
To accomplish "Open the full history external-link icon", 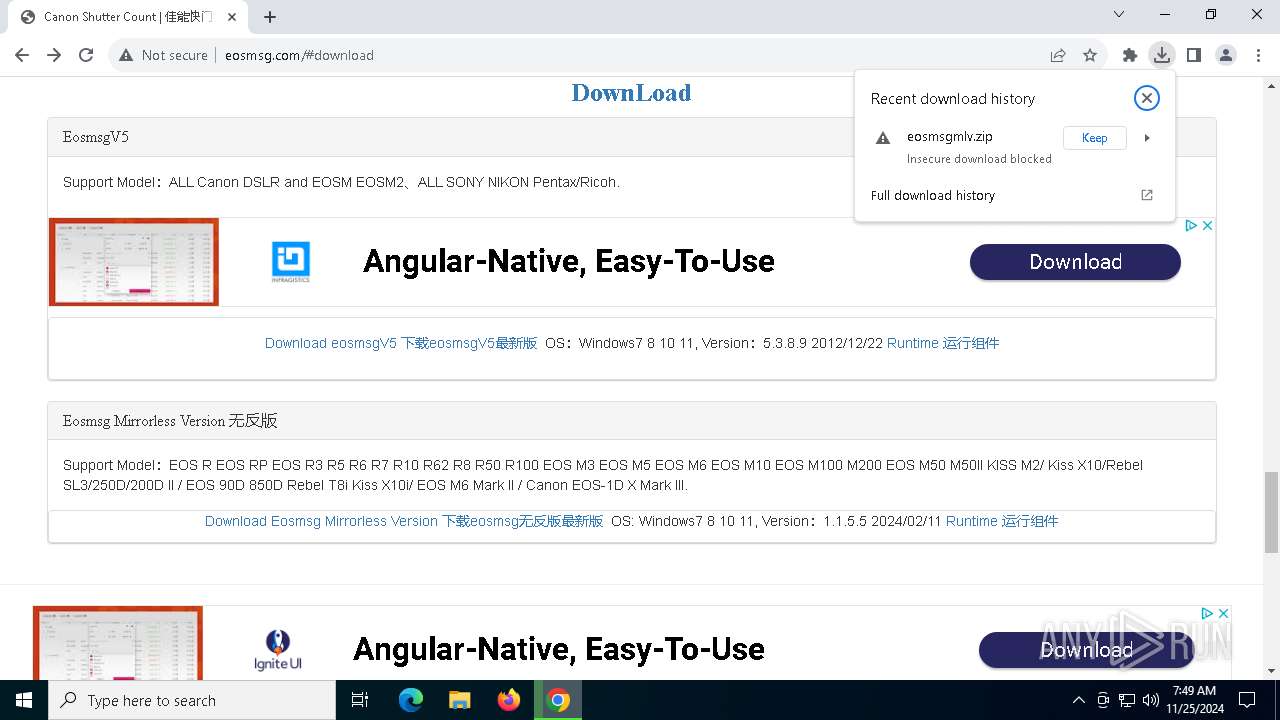I will pyautogui.click(x=1147, y=195).
